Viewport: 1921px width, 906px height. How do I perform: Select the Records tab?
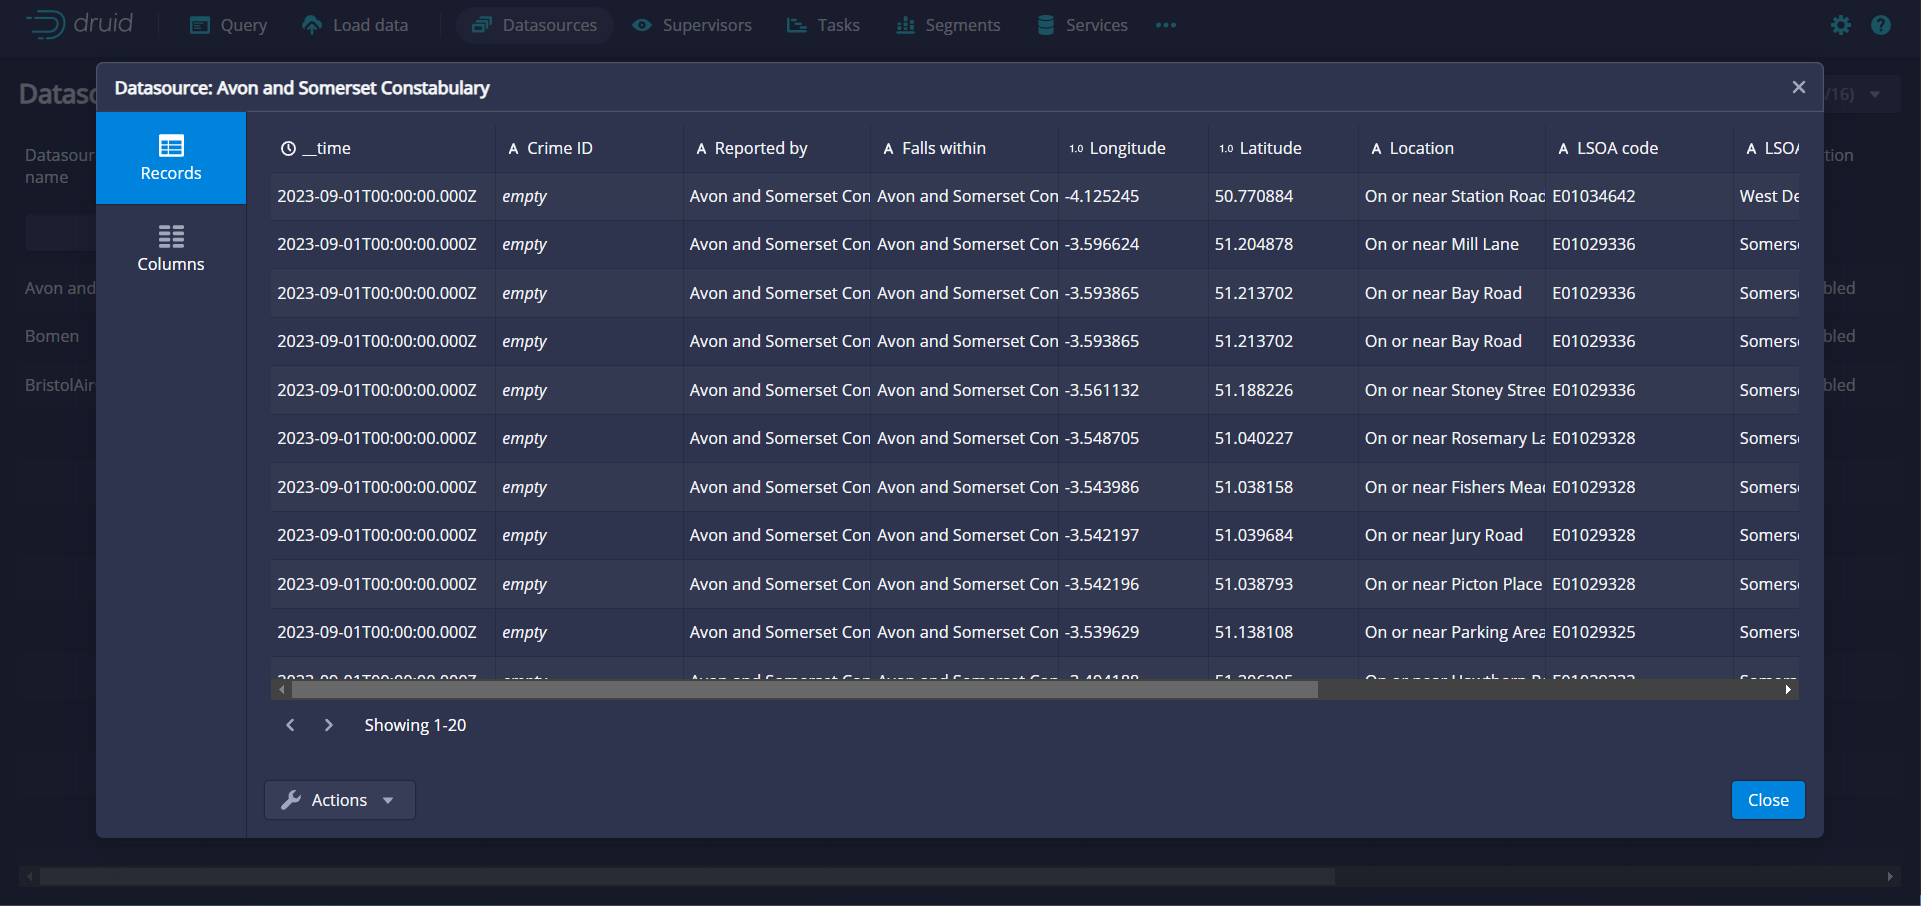pos(171,158)
